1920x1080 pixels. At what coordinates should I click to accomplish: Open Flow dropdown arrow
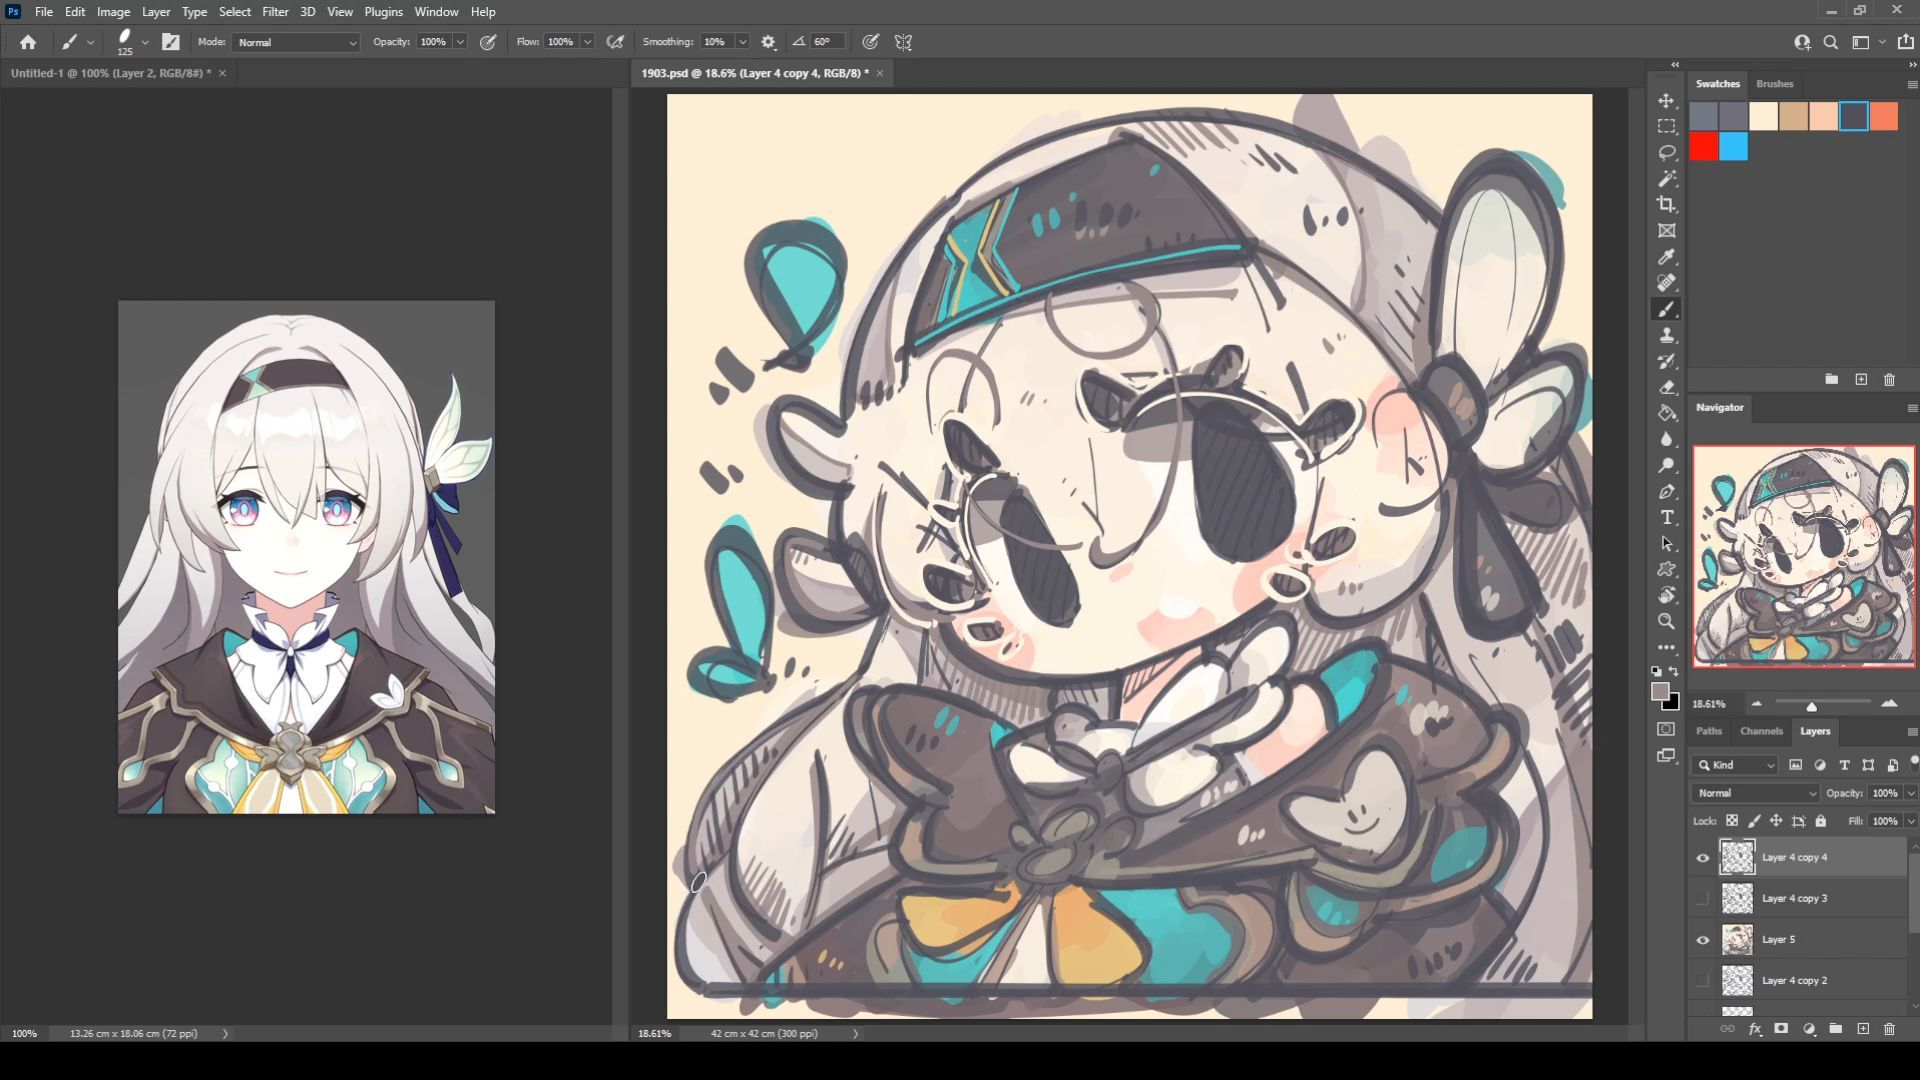pos(587,42)
